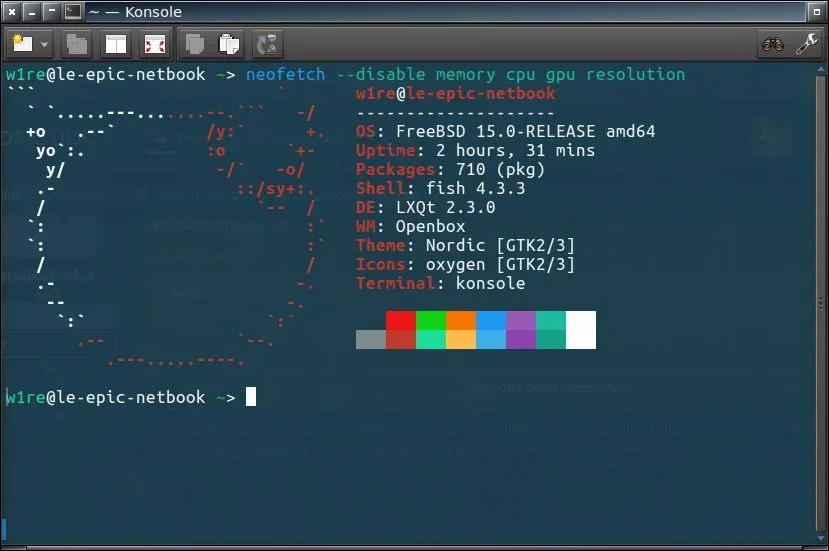Open settings with the wrench icon
Viewport: 829px width, 551px height.
point(807,44)
